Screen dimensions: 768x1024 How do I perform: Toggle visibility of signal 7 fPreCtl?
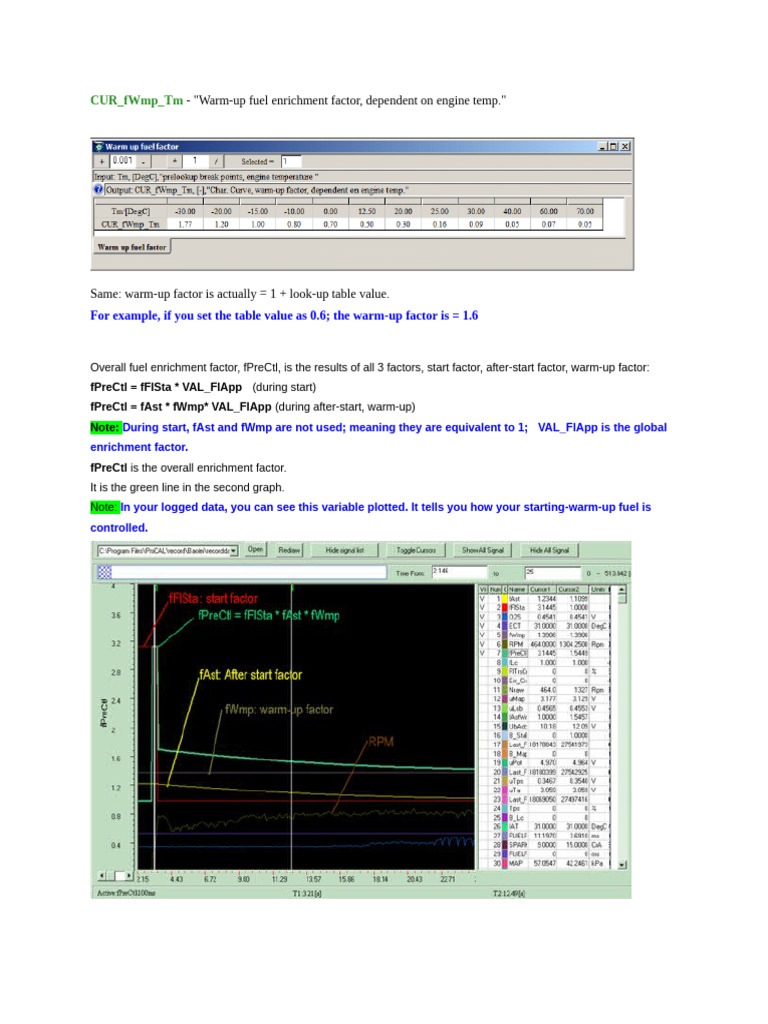tap(483, 653)
